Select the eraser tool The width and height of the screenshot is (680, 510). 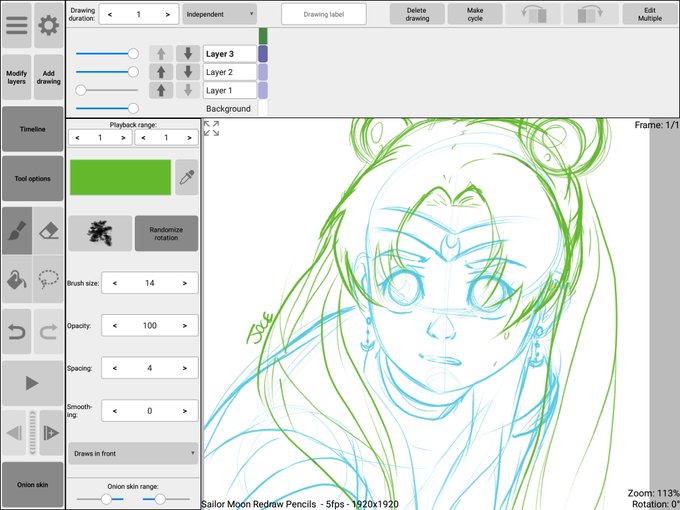(49, 231)
